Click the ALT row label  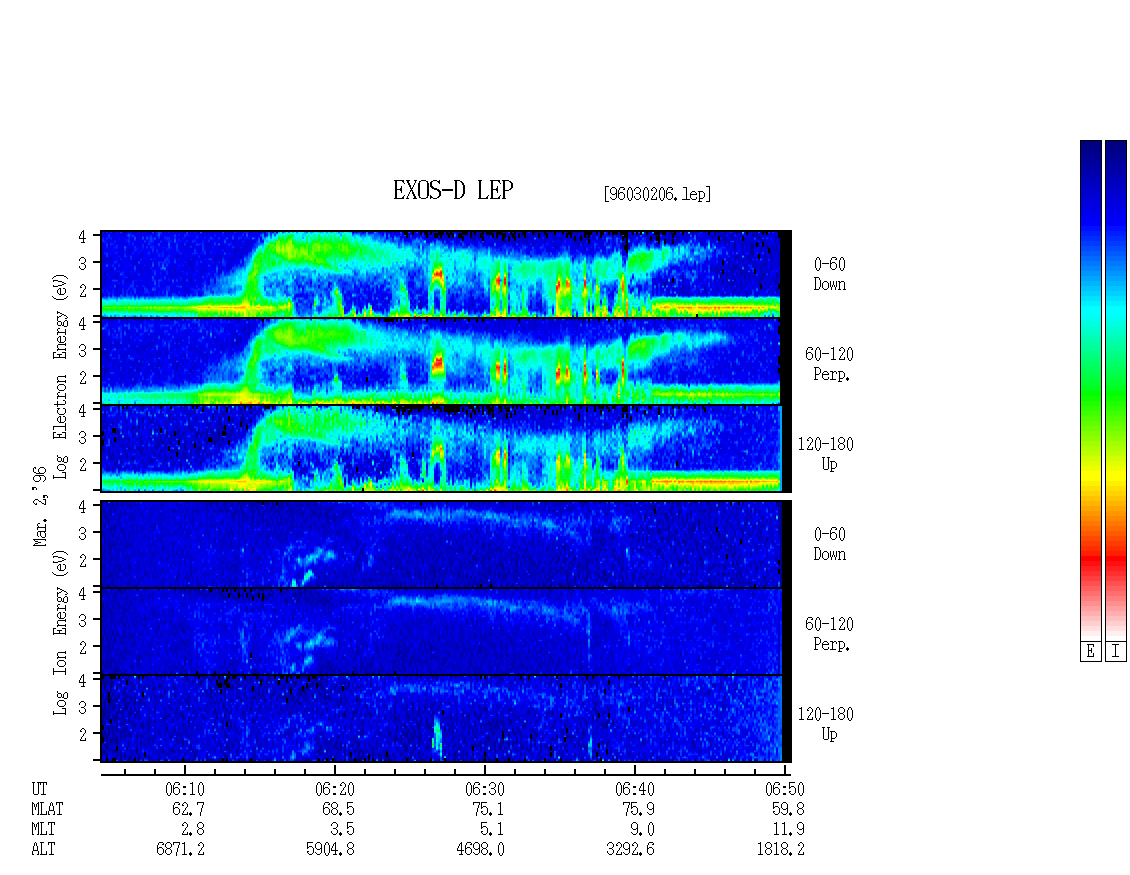43,849
